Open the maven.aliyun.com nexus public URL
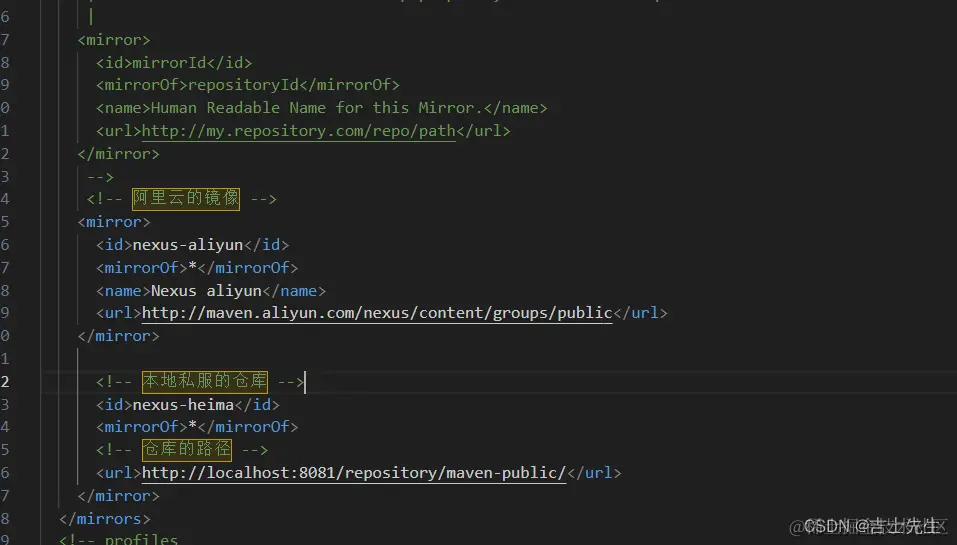This screenshot has width=957, height=545. (x=377, y=313)
